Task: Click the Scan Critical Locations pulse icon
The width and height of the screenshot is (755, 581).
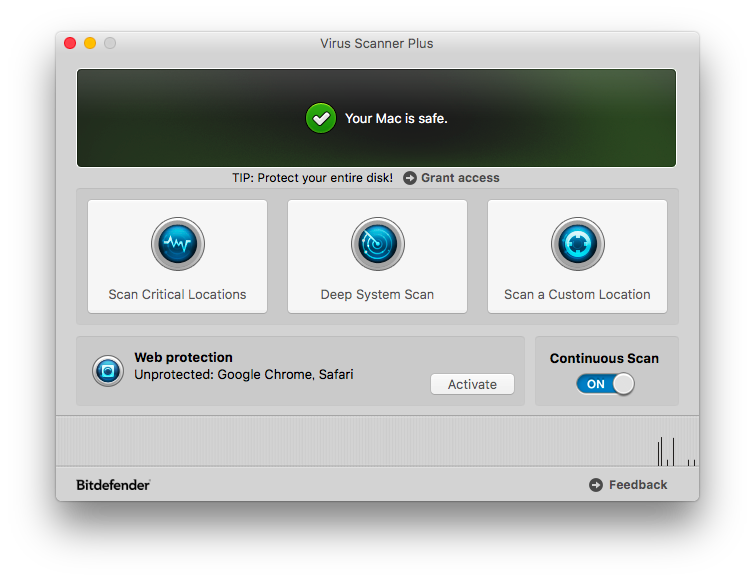Action: (x=178, y=244)
